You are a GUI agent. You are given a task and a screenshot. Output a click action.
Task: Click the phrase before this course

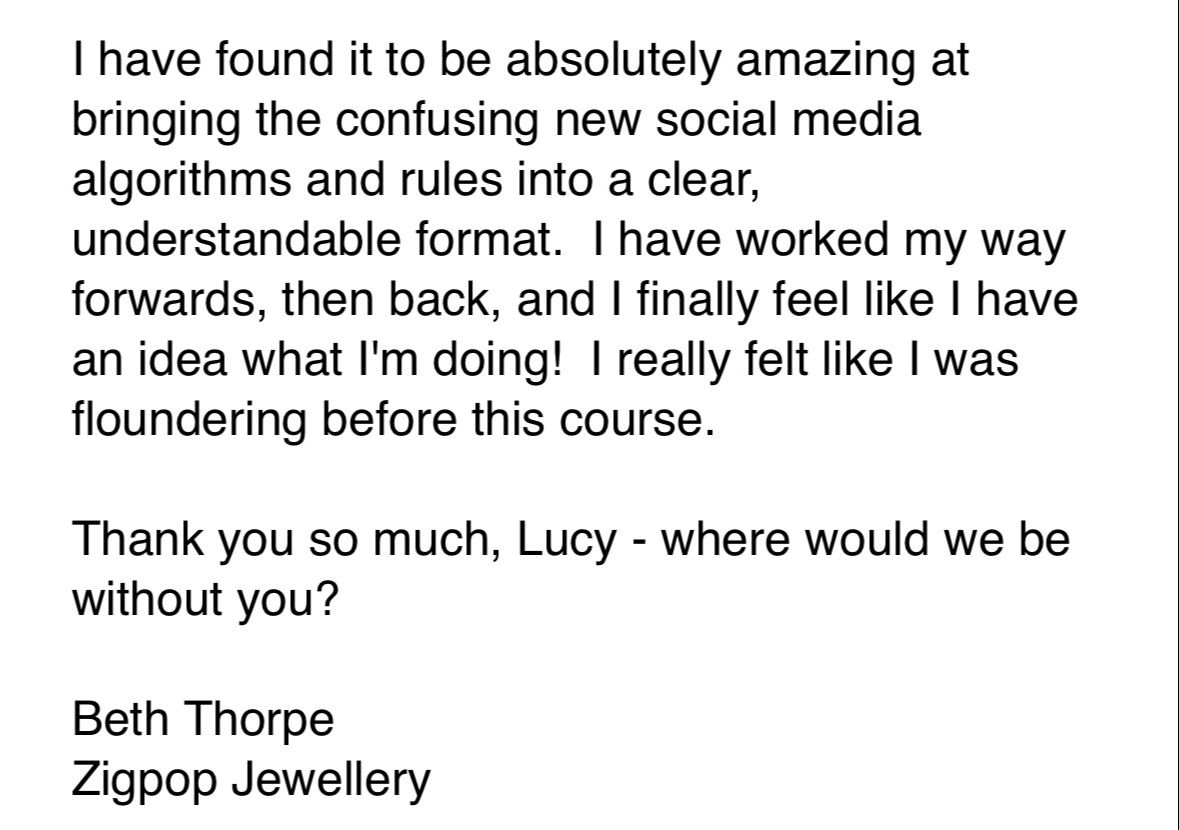tap(516, 419)
